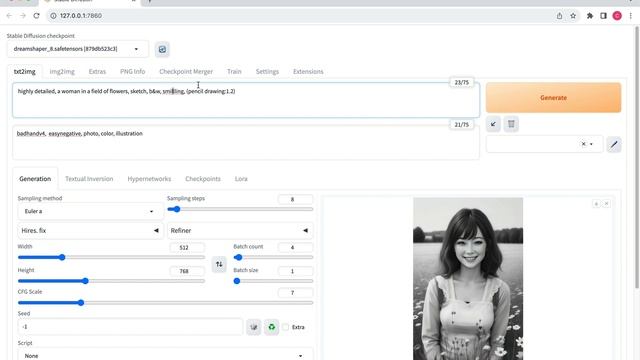
Task: Click the Batch count value field
Action: pos(295,247)
